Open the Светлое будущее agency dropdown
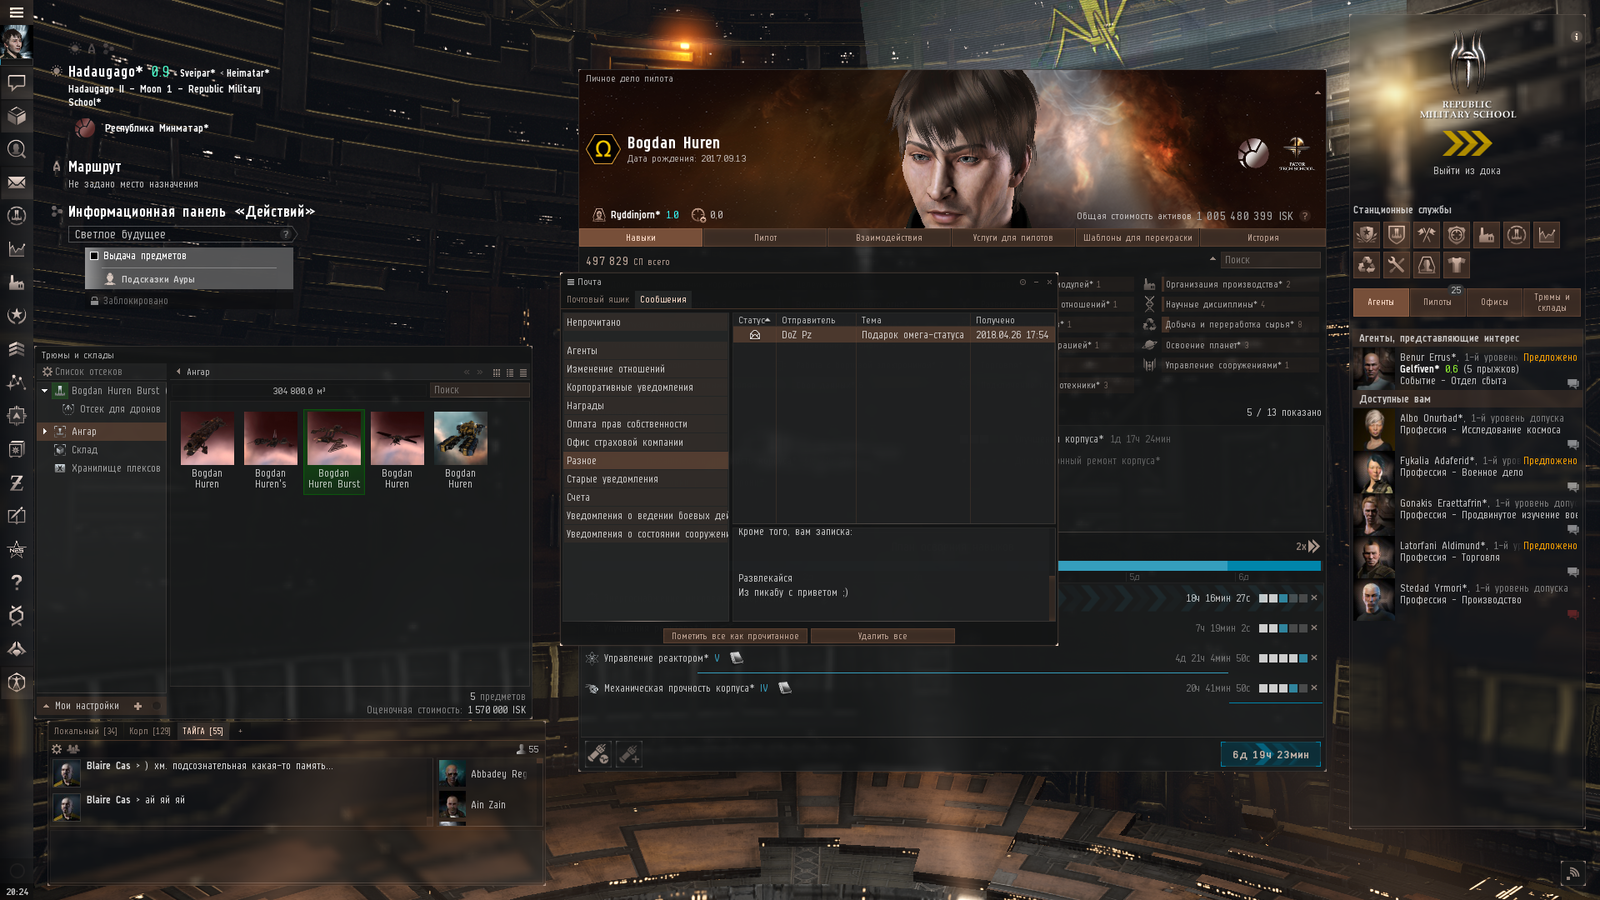The width and height of the screenshot is (1600, 900). coord(182,234)
